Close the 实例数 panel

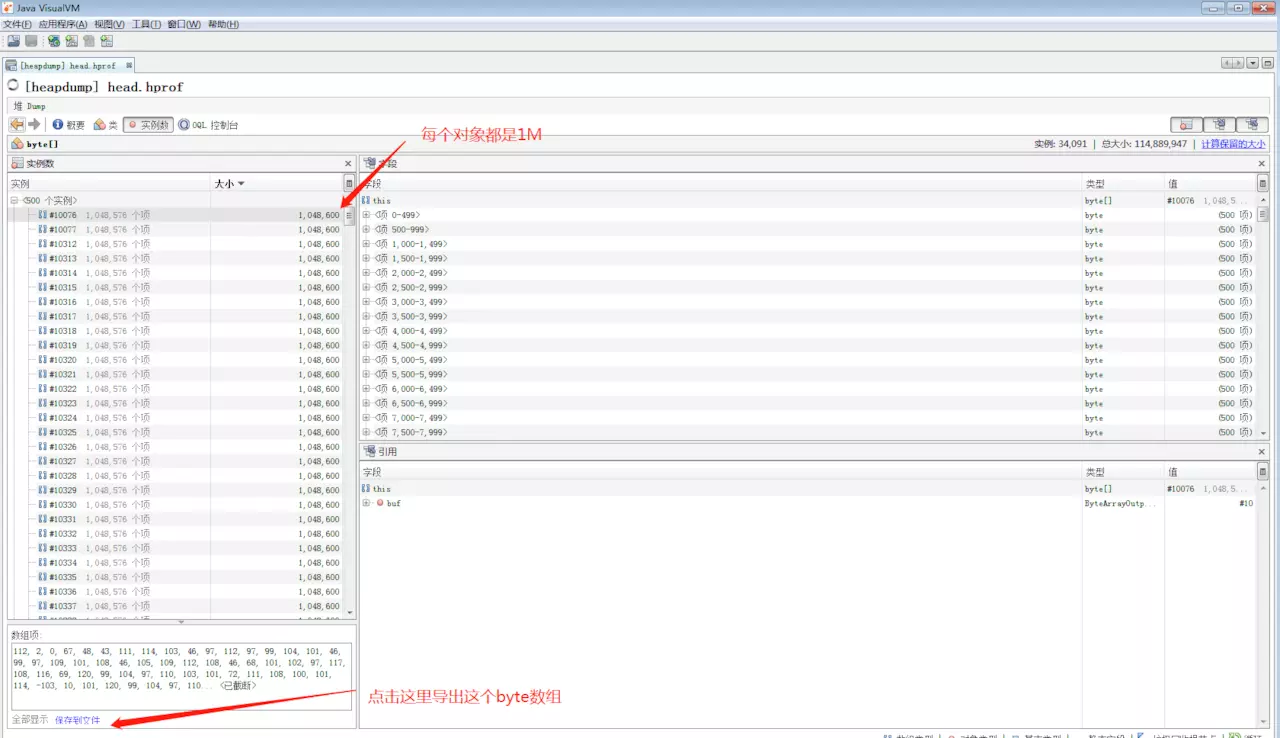click(348, 163)
